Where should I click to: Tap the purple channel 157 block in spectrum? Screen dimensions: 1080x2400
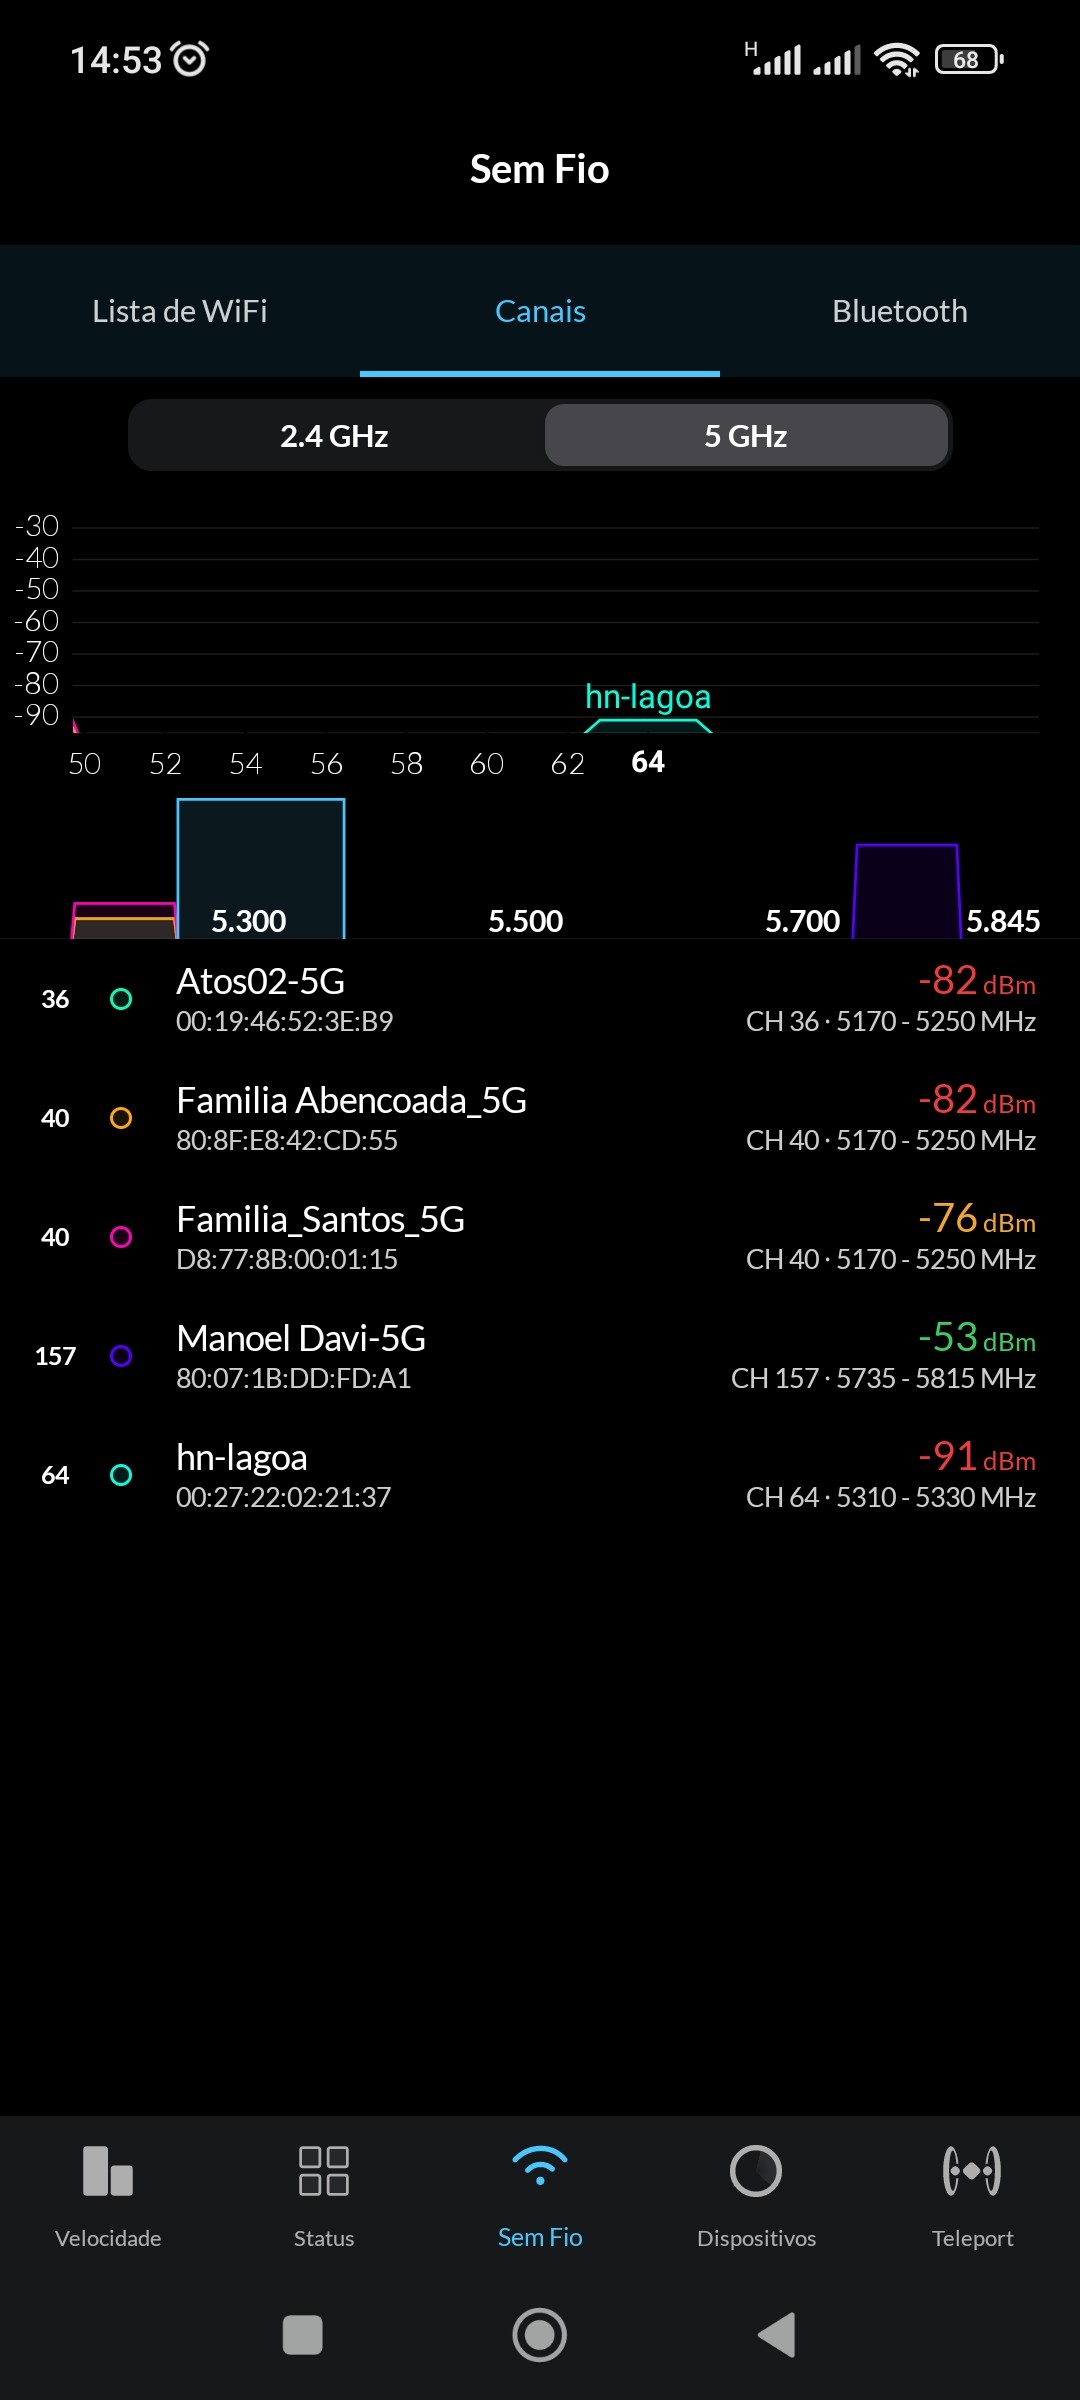[x=907, y=892]
